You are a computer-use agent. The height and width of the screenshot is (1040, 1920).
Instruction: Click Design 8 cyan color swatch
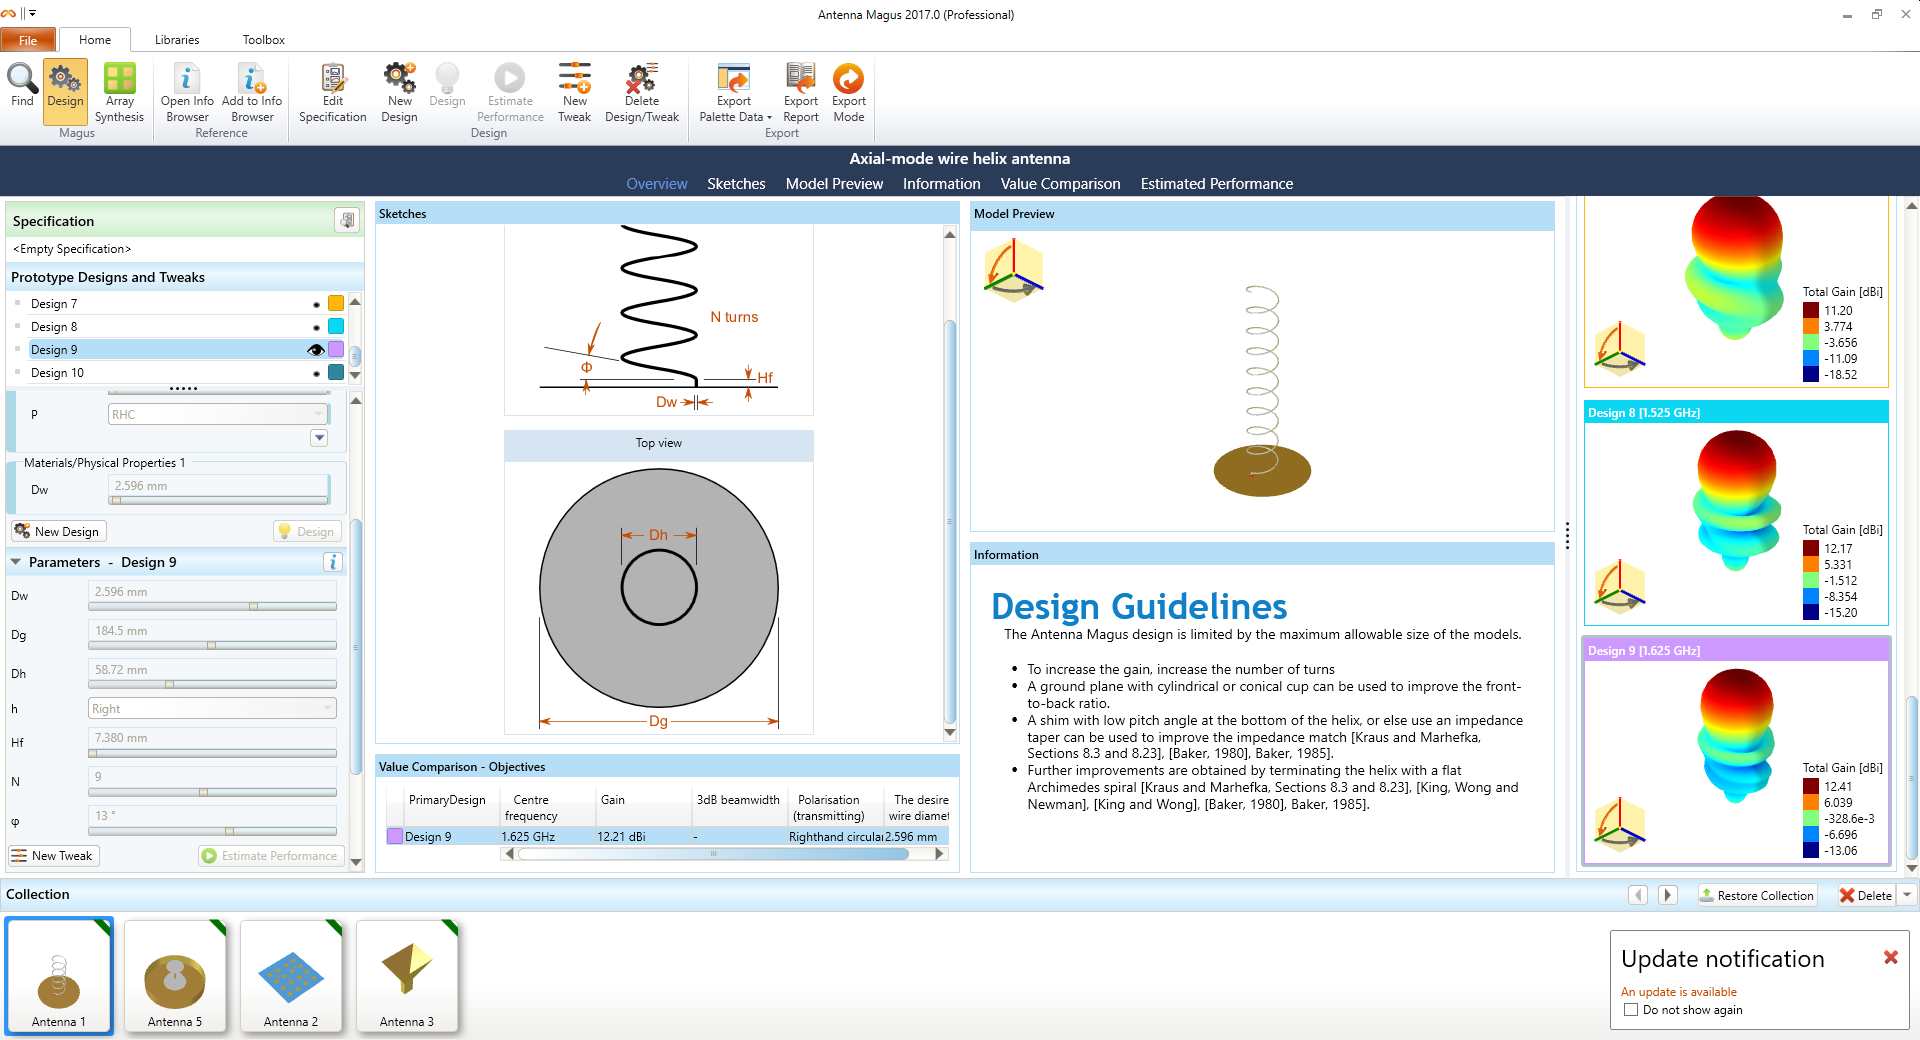point(336,327)
